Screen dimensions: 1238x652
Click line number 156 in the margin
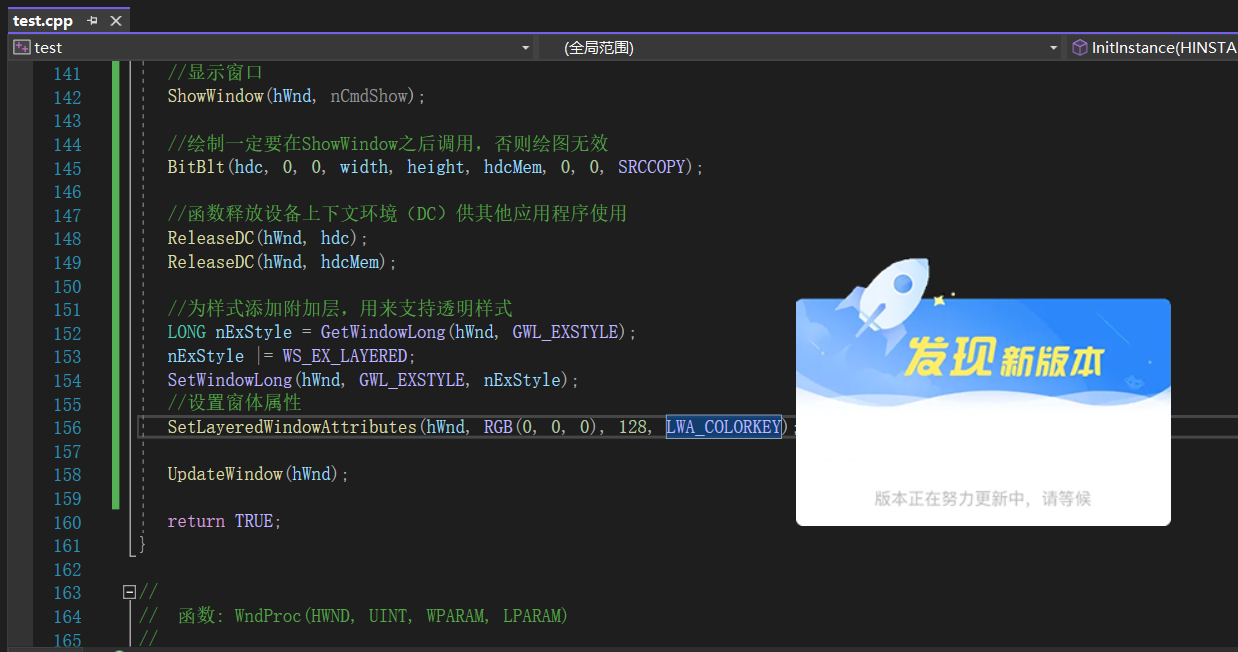point(66,427)
